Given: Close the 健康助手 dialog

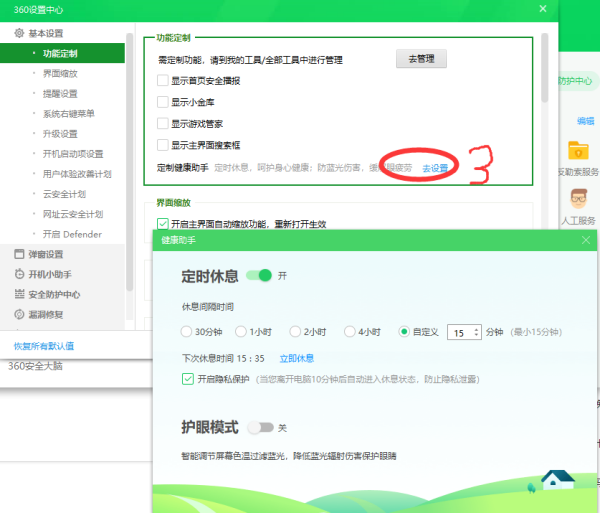Looking at the screenshot, I should 585,240.
